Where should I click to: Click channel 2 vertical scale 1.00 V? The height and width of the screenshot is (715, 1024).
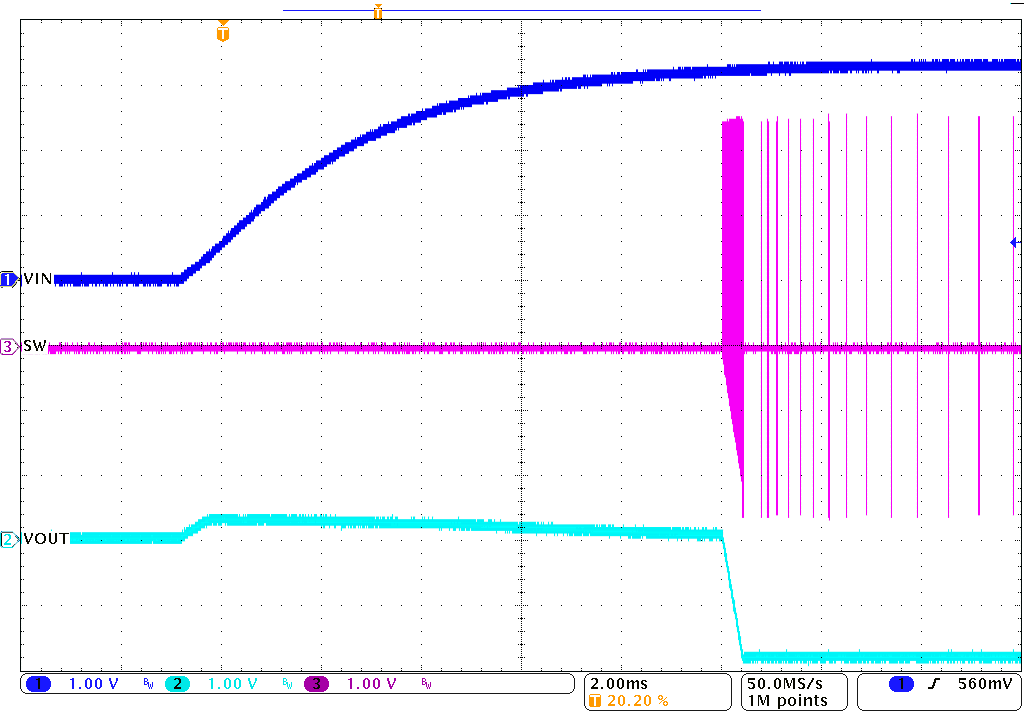tap(232, 684)
